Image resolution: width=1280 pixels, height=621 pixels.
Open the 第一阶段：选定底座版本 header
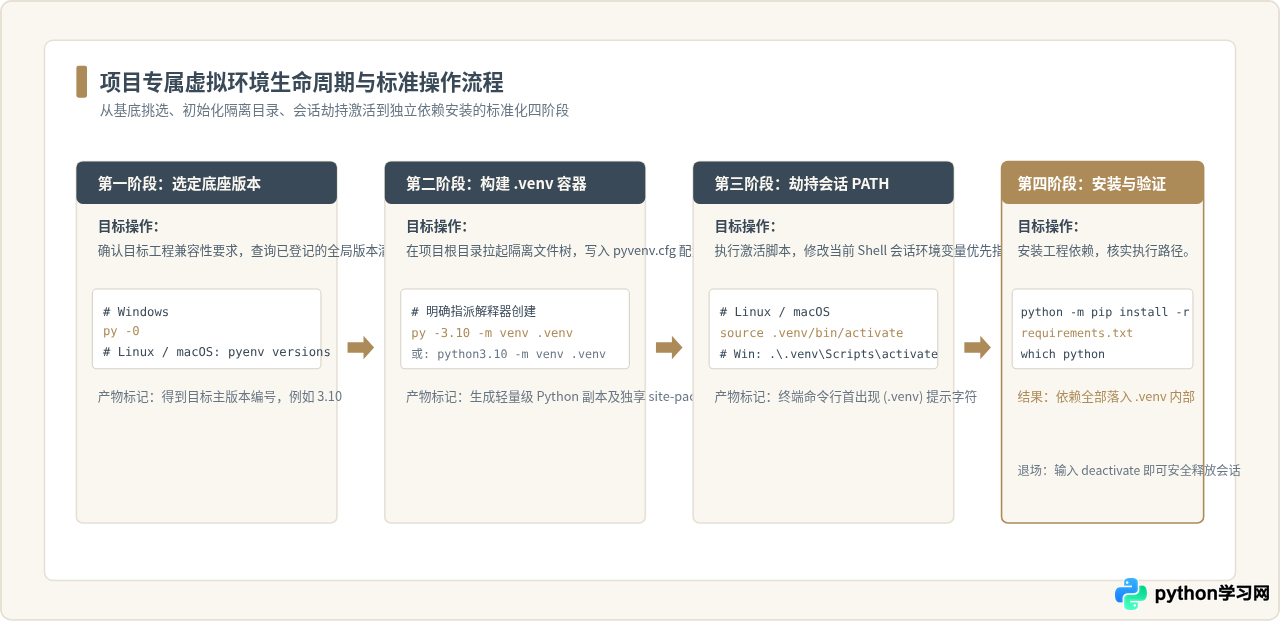point(207,183)
